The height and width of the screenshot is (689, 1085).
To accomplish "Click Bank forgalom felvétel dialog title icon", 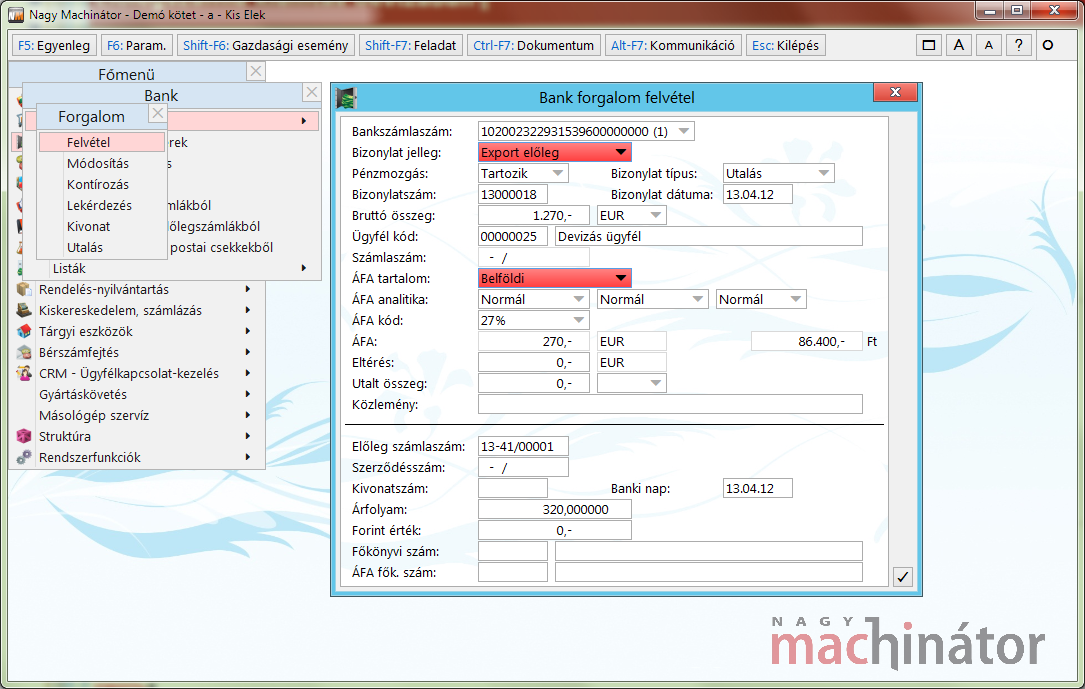I will [346, 98].
